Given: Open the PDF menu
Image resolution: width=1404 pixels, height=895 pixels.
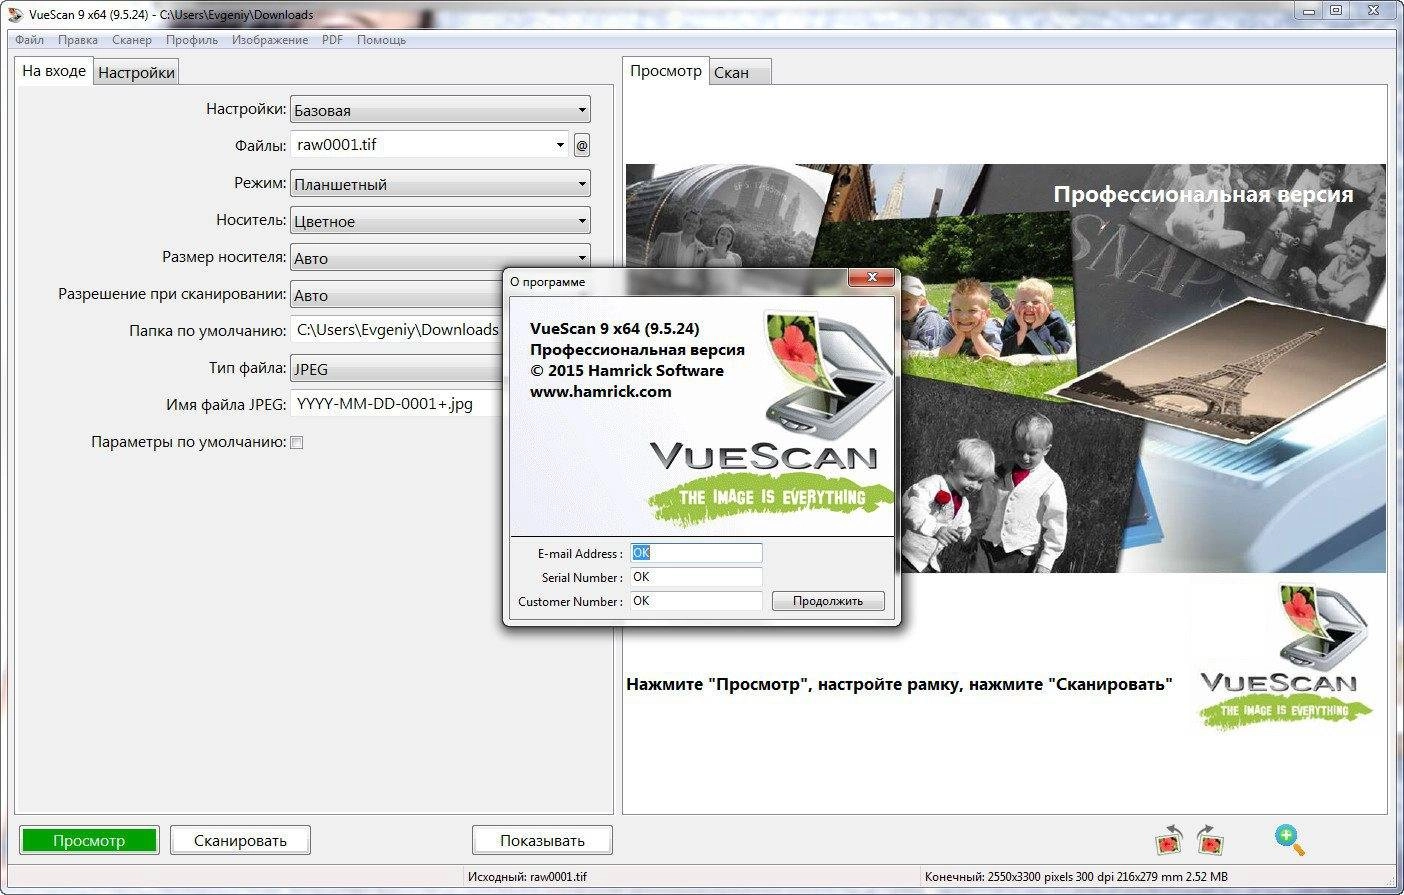Looking at the screenshot, I should pyautogui.click(x=332, y=40).
